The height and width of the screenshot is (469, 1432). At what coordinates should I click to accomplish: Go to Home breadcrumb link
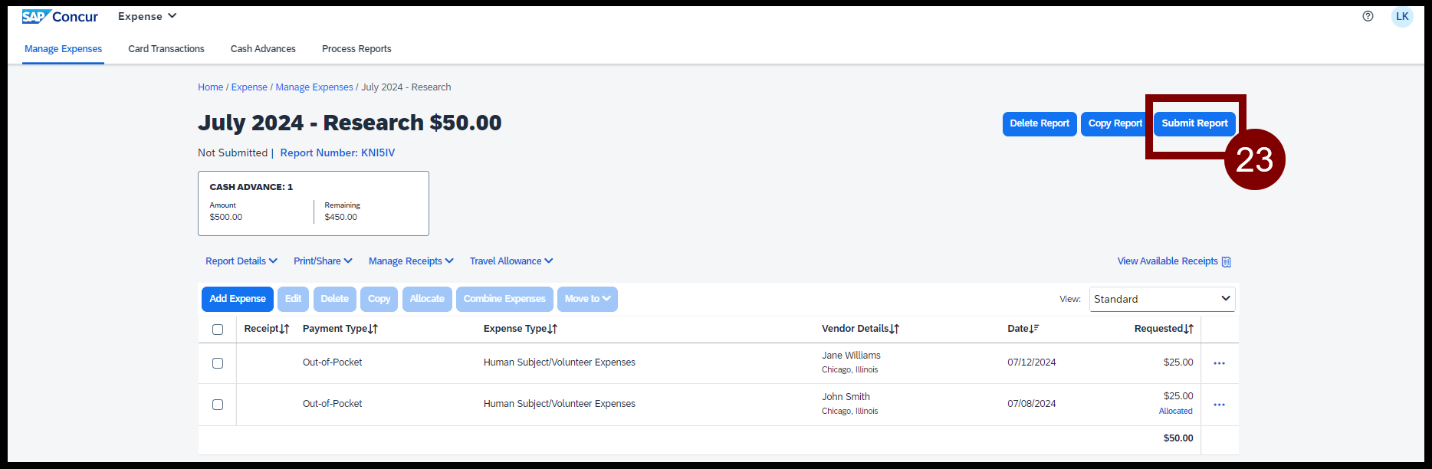click(210, 88)
